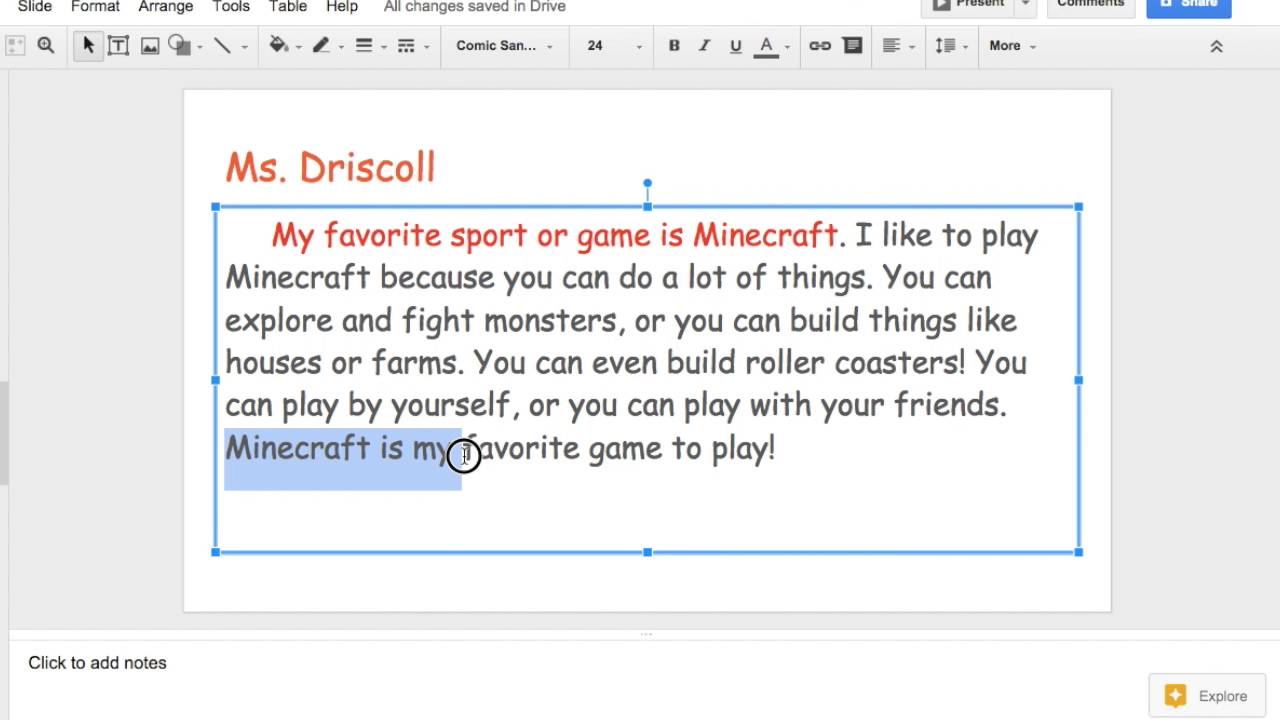Open the Table menu
This screenshot has height=720, width=1280.
point(288,6)
